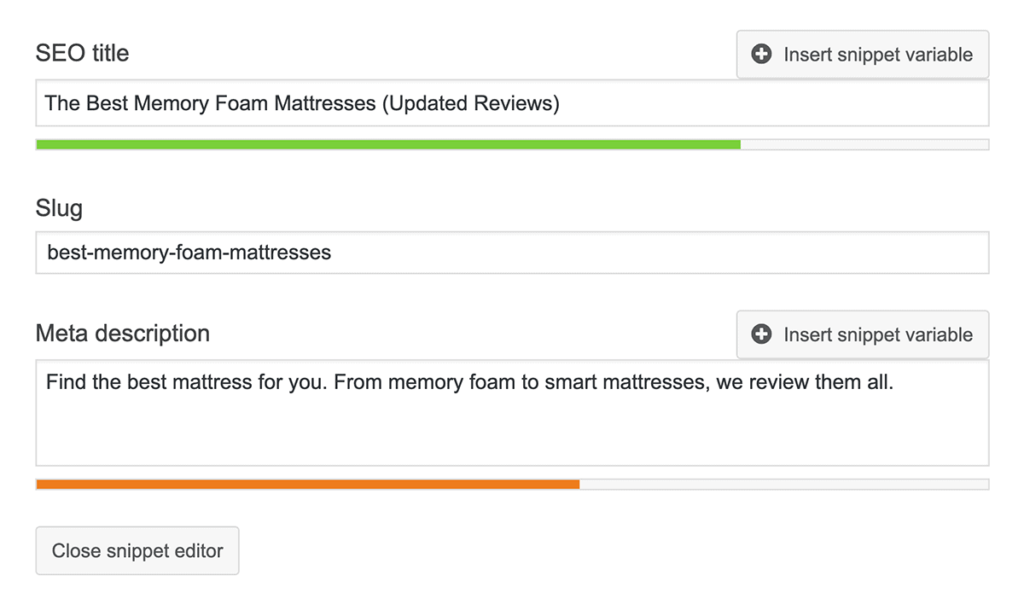
Task: Click the unfilled end of SEO title bar
Action: 864,145
